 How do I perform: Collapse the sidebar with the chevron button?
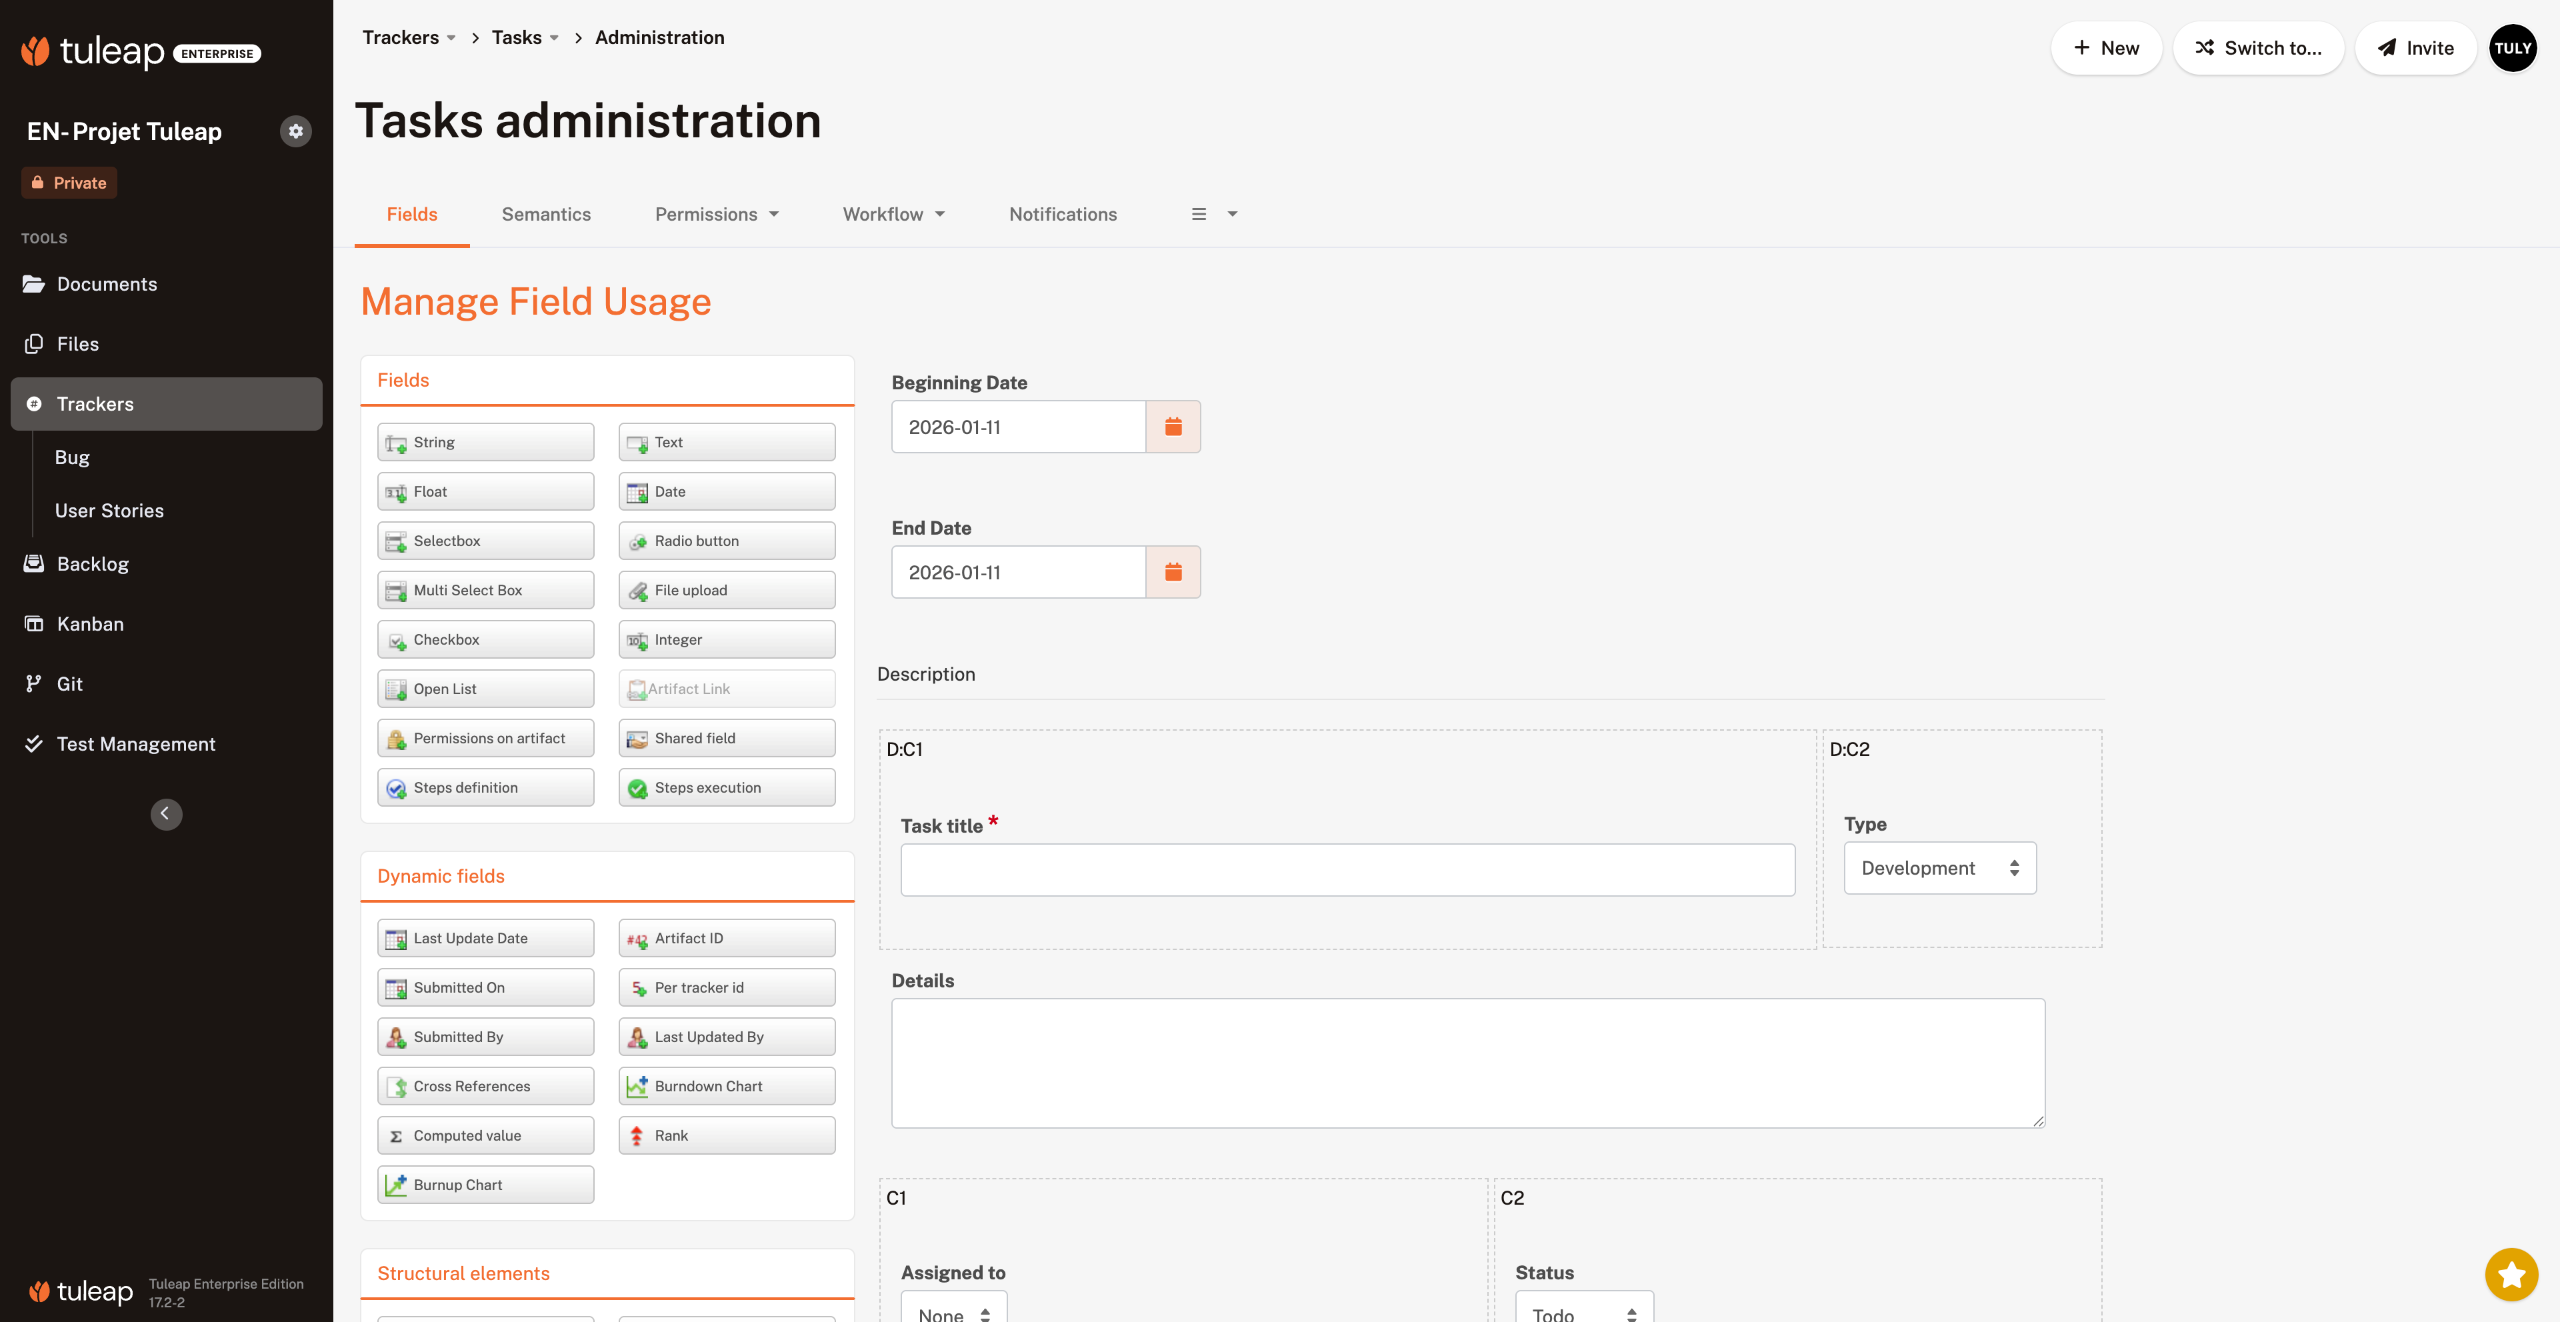[166, 814]
